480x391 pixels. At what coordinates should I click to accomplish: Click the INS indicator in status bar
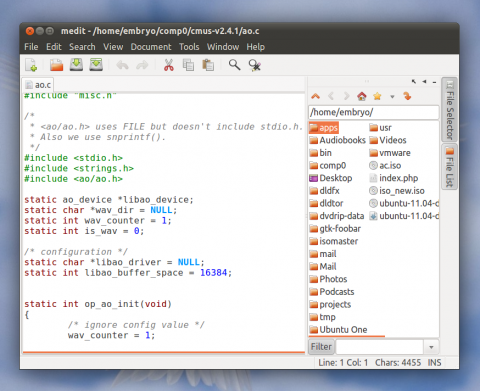point(434,363)
